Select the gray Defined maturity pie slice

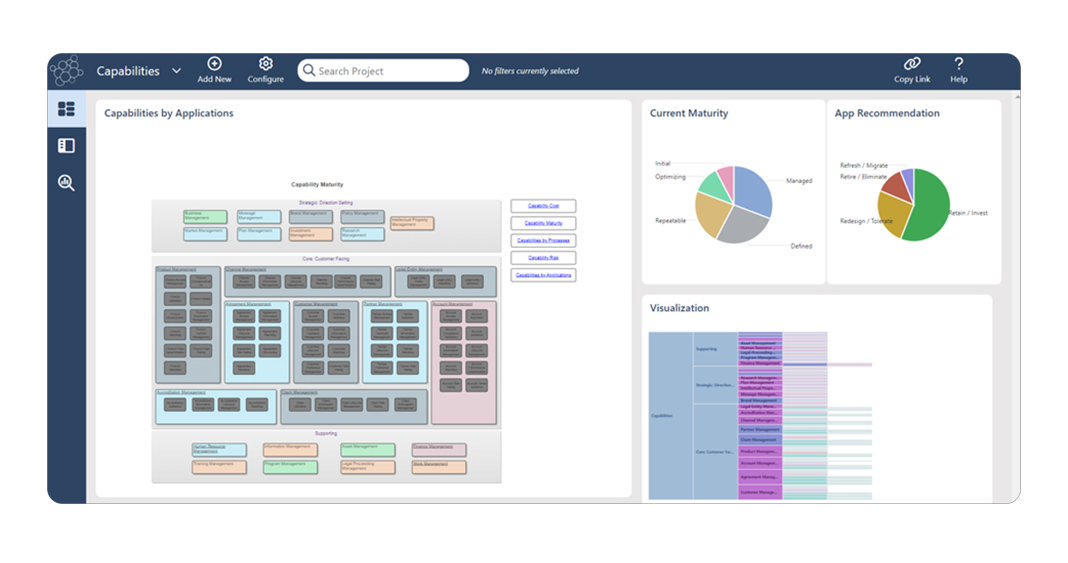tap(741, 226)
